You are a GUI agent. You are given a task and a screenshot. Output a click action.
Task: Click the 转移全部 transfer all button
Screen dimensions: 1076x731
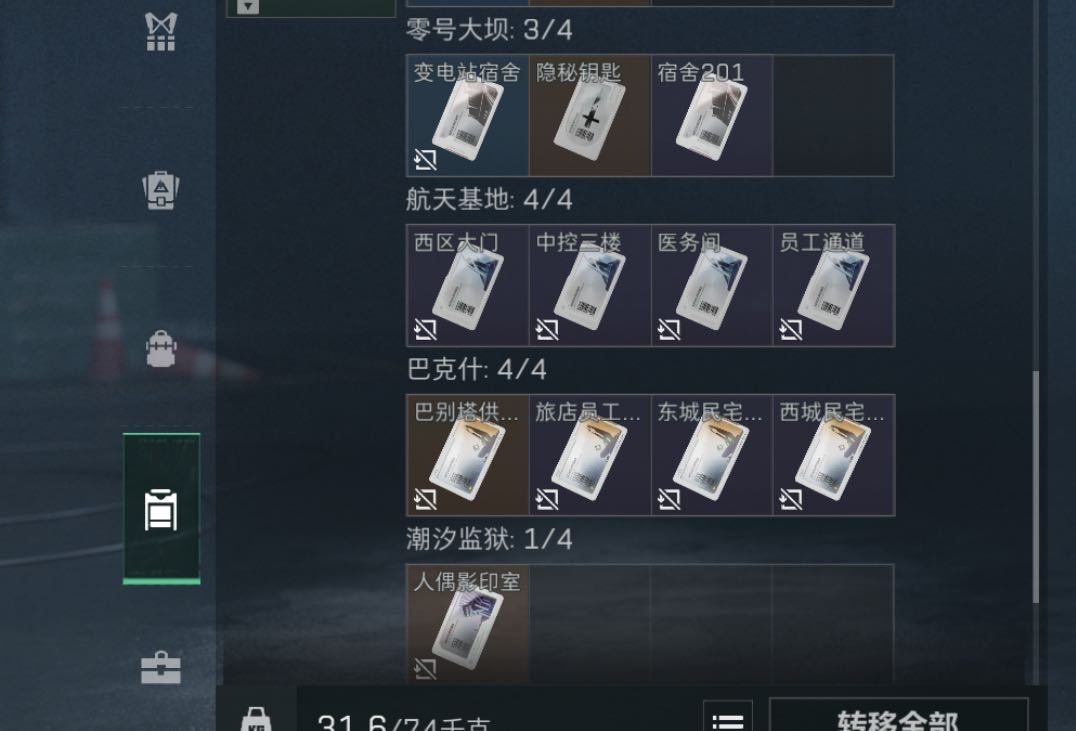click(x=898, y=715)
